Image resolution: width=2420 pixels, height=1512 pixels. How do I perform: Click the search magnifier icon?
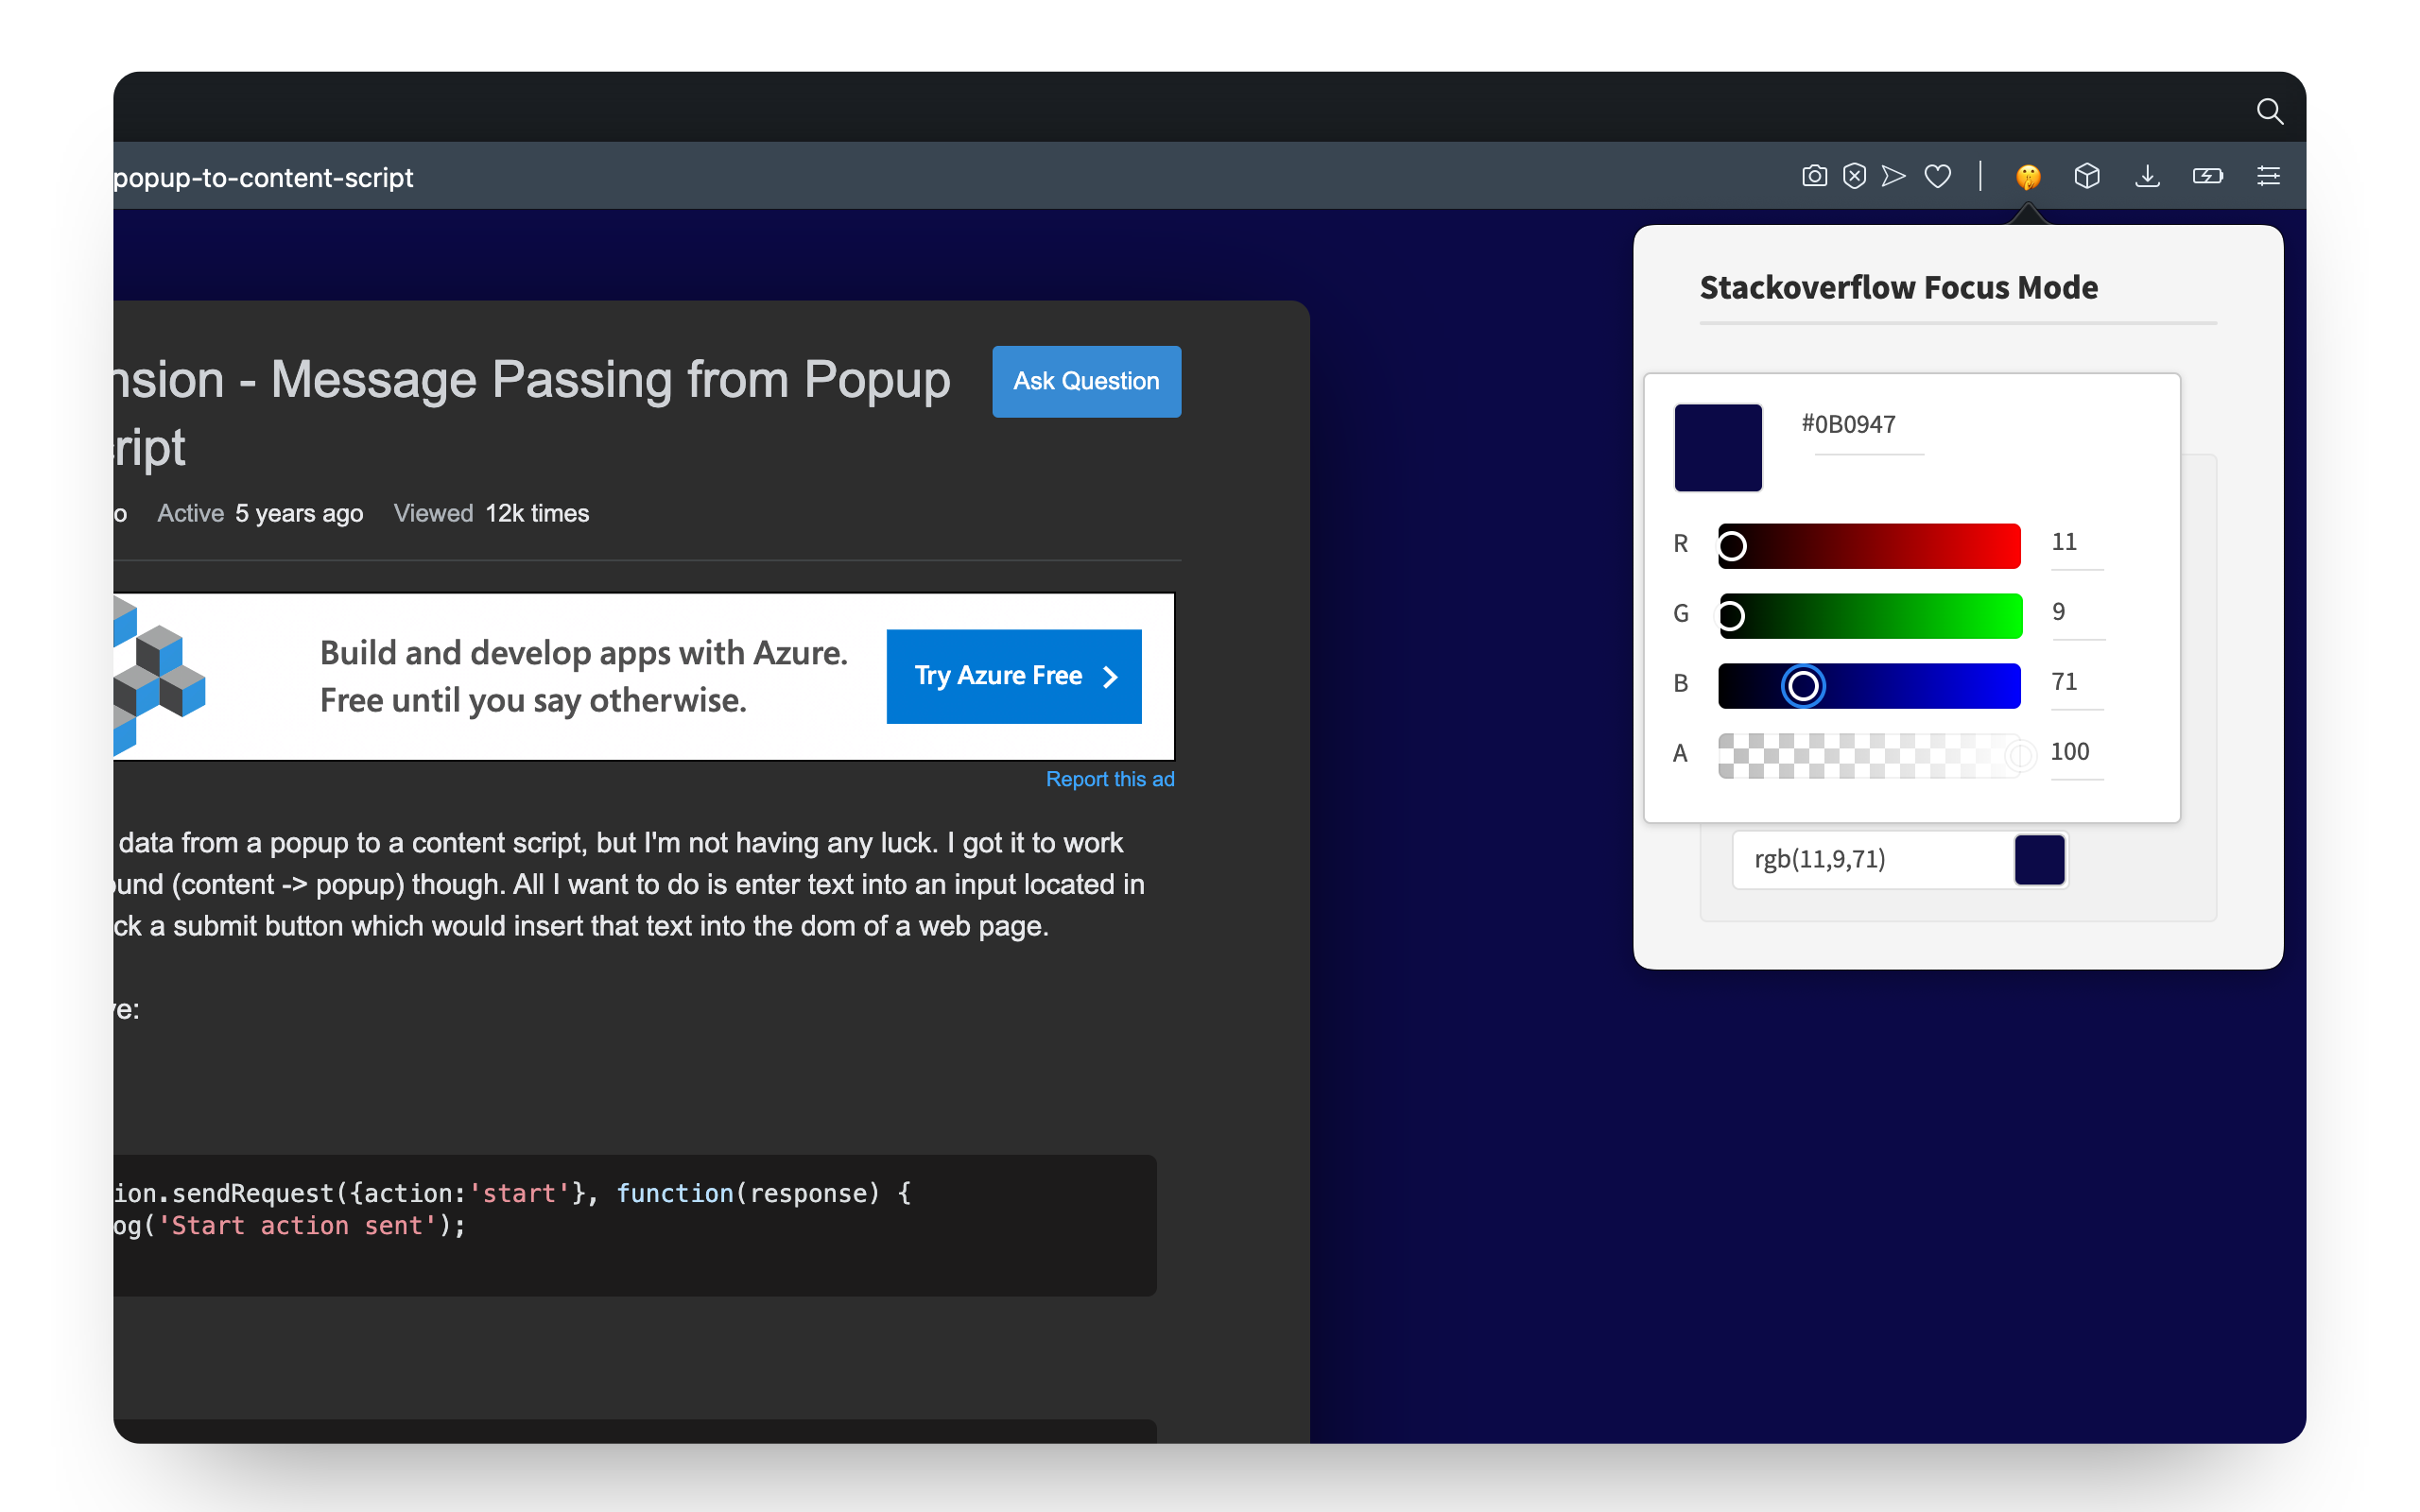(x=2269, y=111)
